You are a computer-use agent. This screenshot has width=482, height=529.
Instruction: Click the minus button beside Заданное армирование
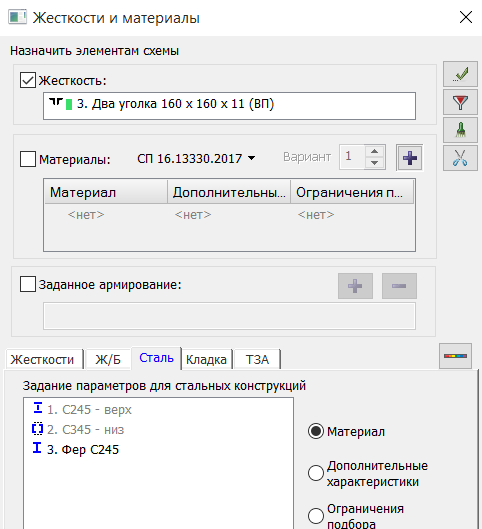(399, 286)
